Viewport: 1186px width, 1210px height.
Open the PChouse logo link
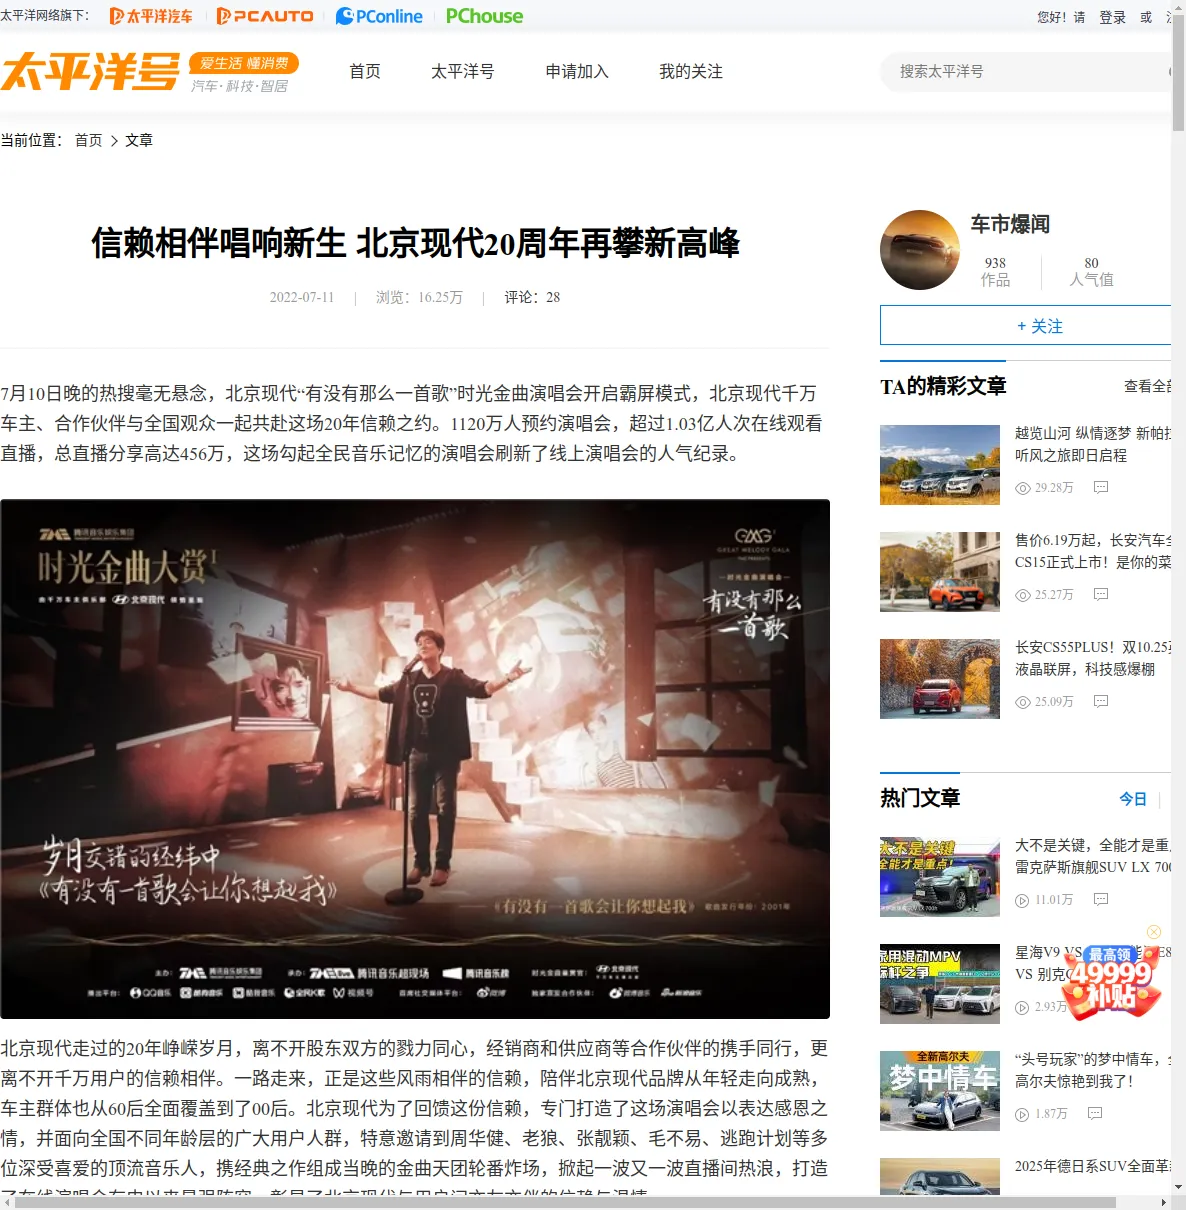pos(484,16)
